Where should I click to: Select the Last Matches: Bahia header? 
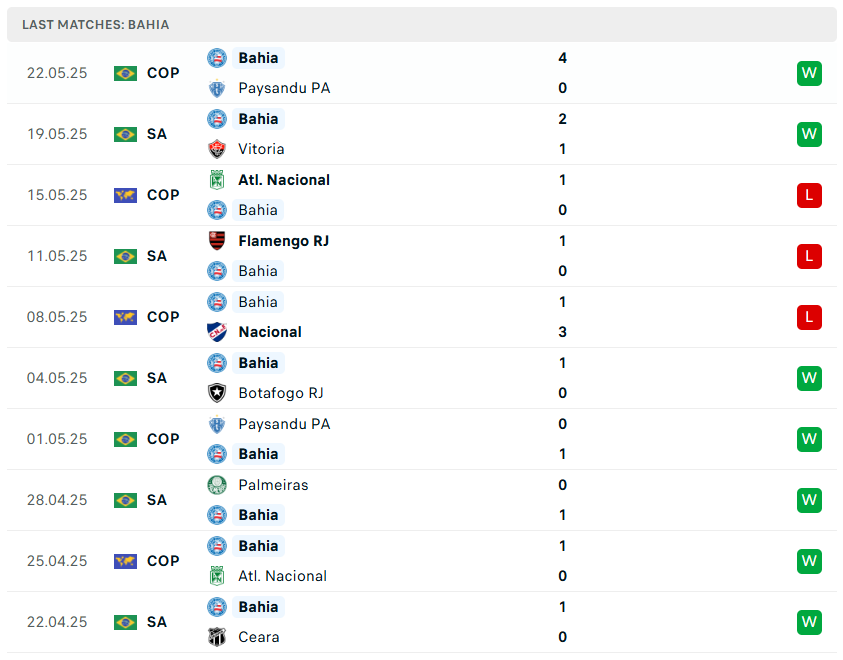click(x=96, y=24)
